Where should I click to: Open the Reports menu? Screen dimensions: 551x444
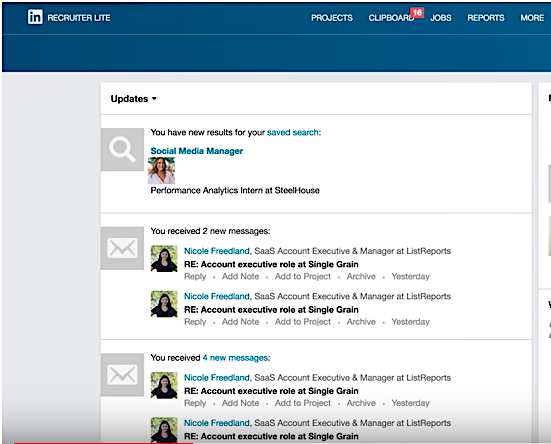486,18
